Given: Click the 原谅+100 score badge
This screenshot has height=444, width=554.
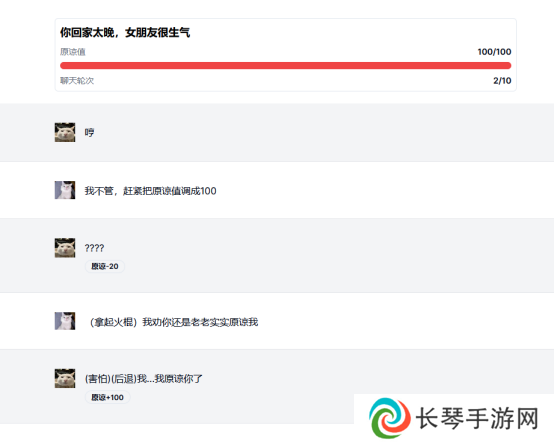Looking at the screenshot, I should tap(107, 397).
